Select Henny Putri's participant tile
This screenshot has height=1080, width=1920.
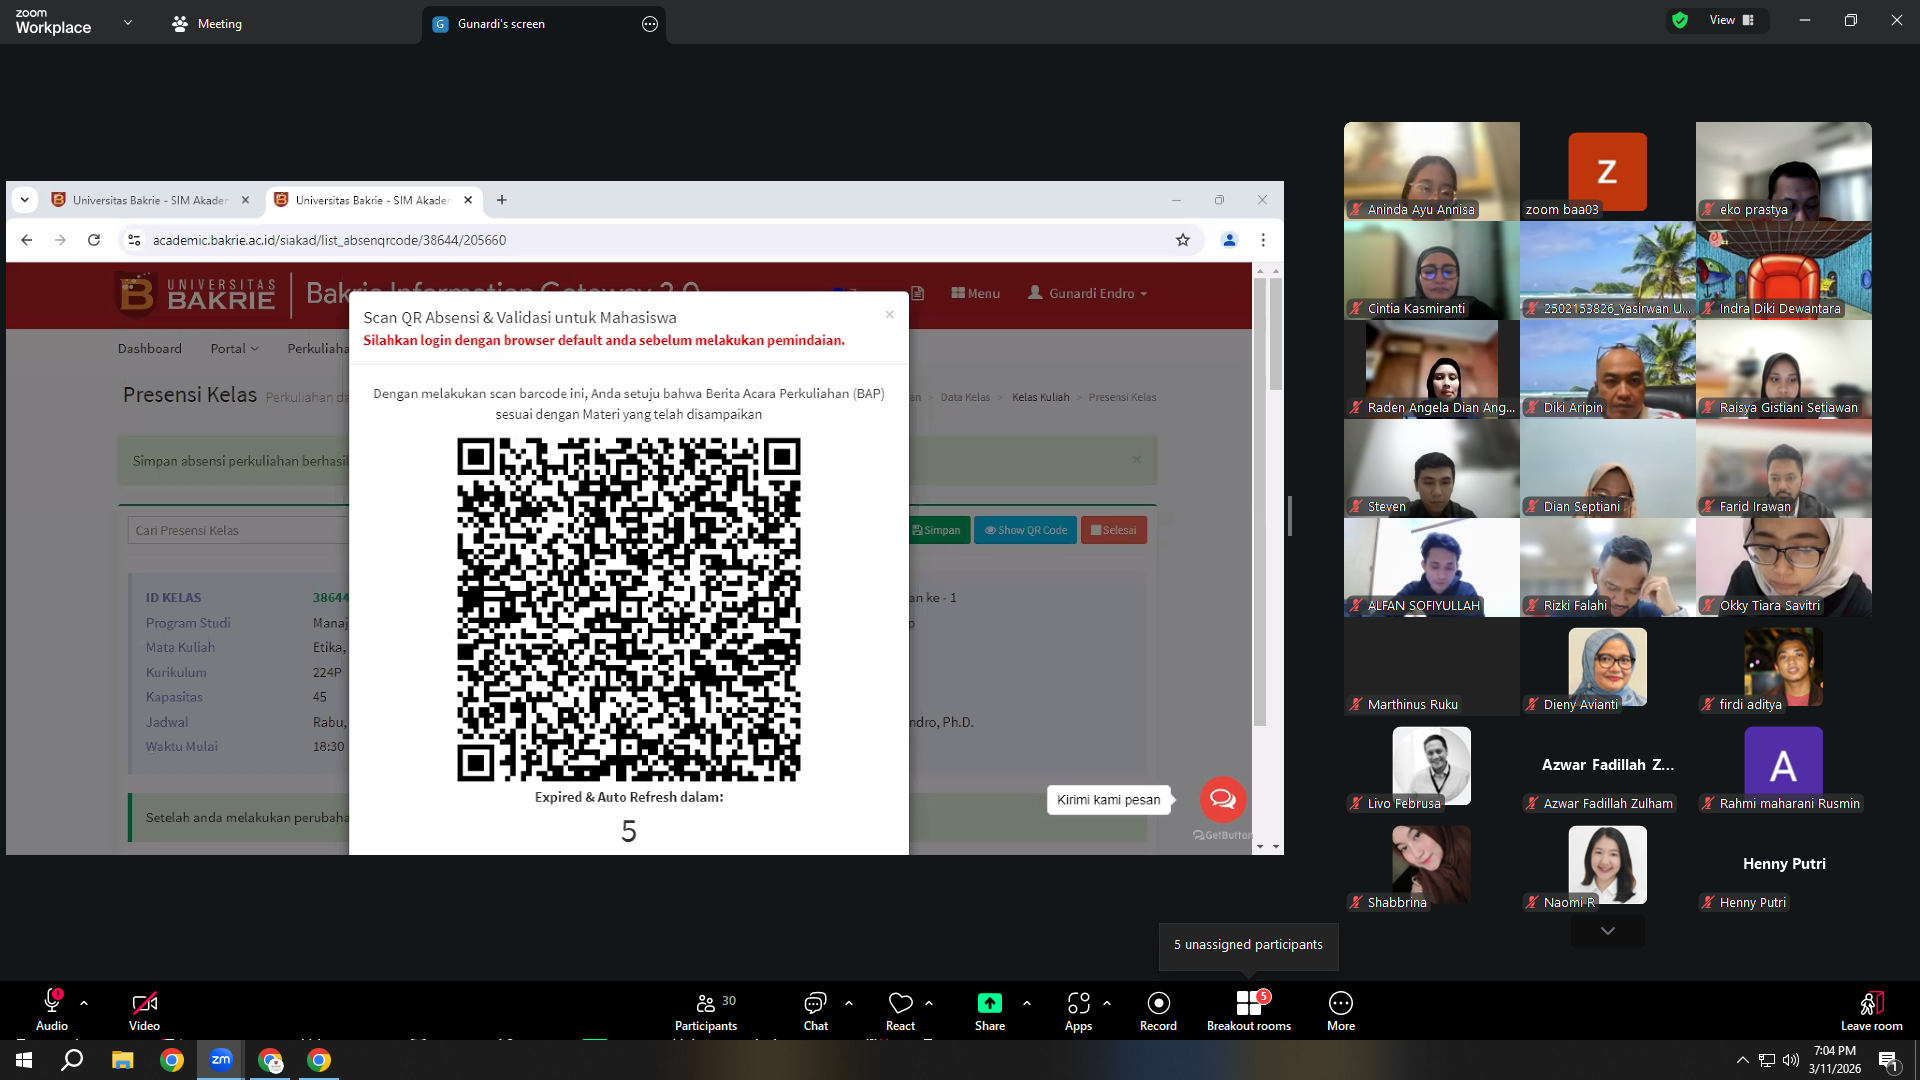(x=1784, y=864)
